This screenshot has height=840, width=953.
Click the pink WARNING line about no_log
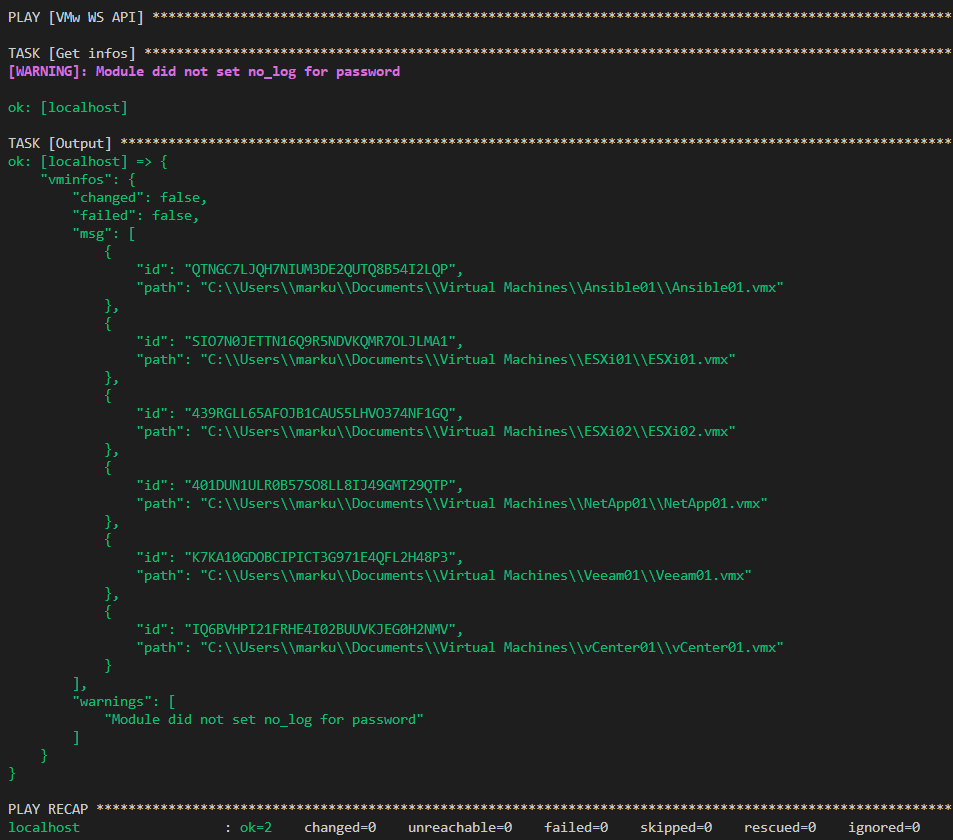coord(204,71)
